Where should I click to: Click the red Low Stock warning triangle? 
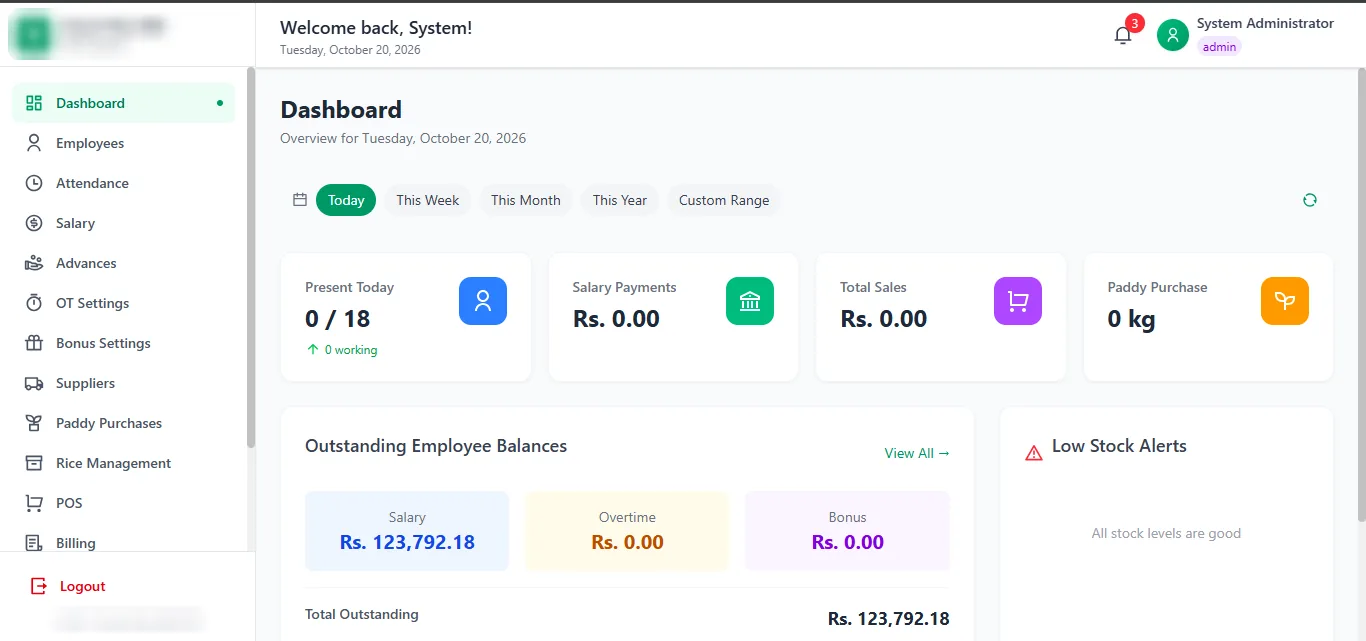tap(1034, 453)
